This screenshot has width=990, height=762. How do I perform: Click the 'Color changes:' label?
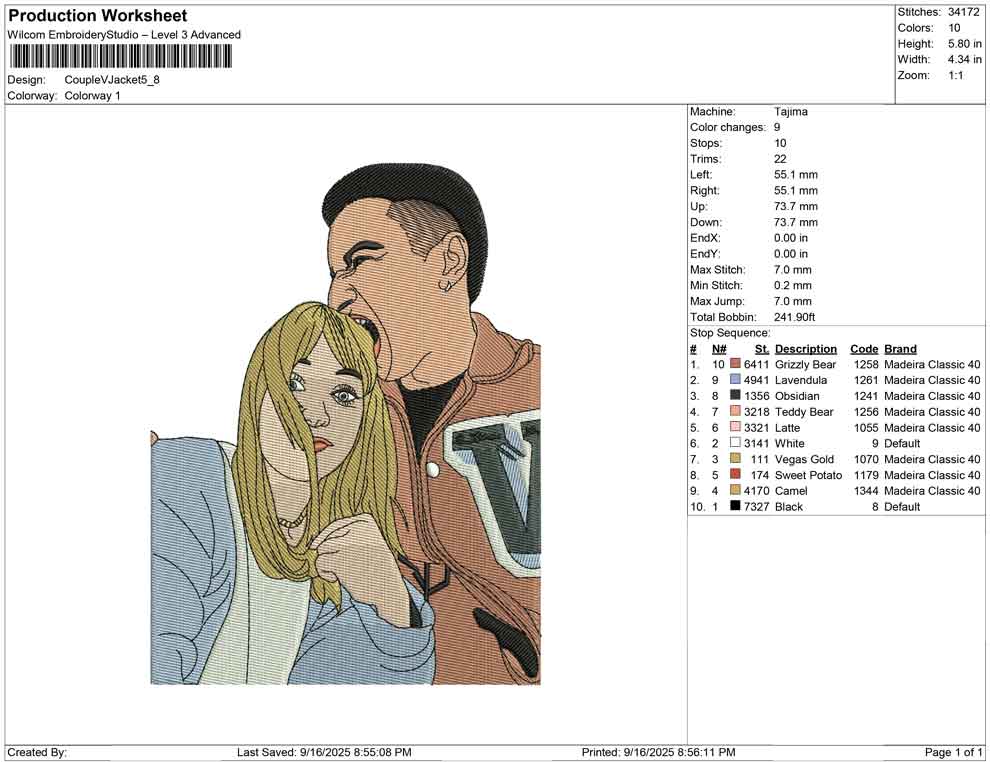pyautogui.click(x=727, y=128)
